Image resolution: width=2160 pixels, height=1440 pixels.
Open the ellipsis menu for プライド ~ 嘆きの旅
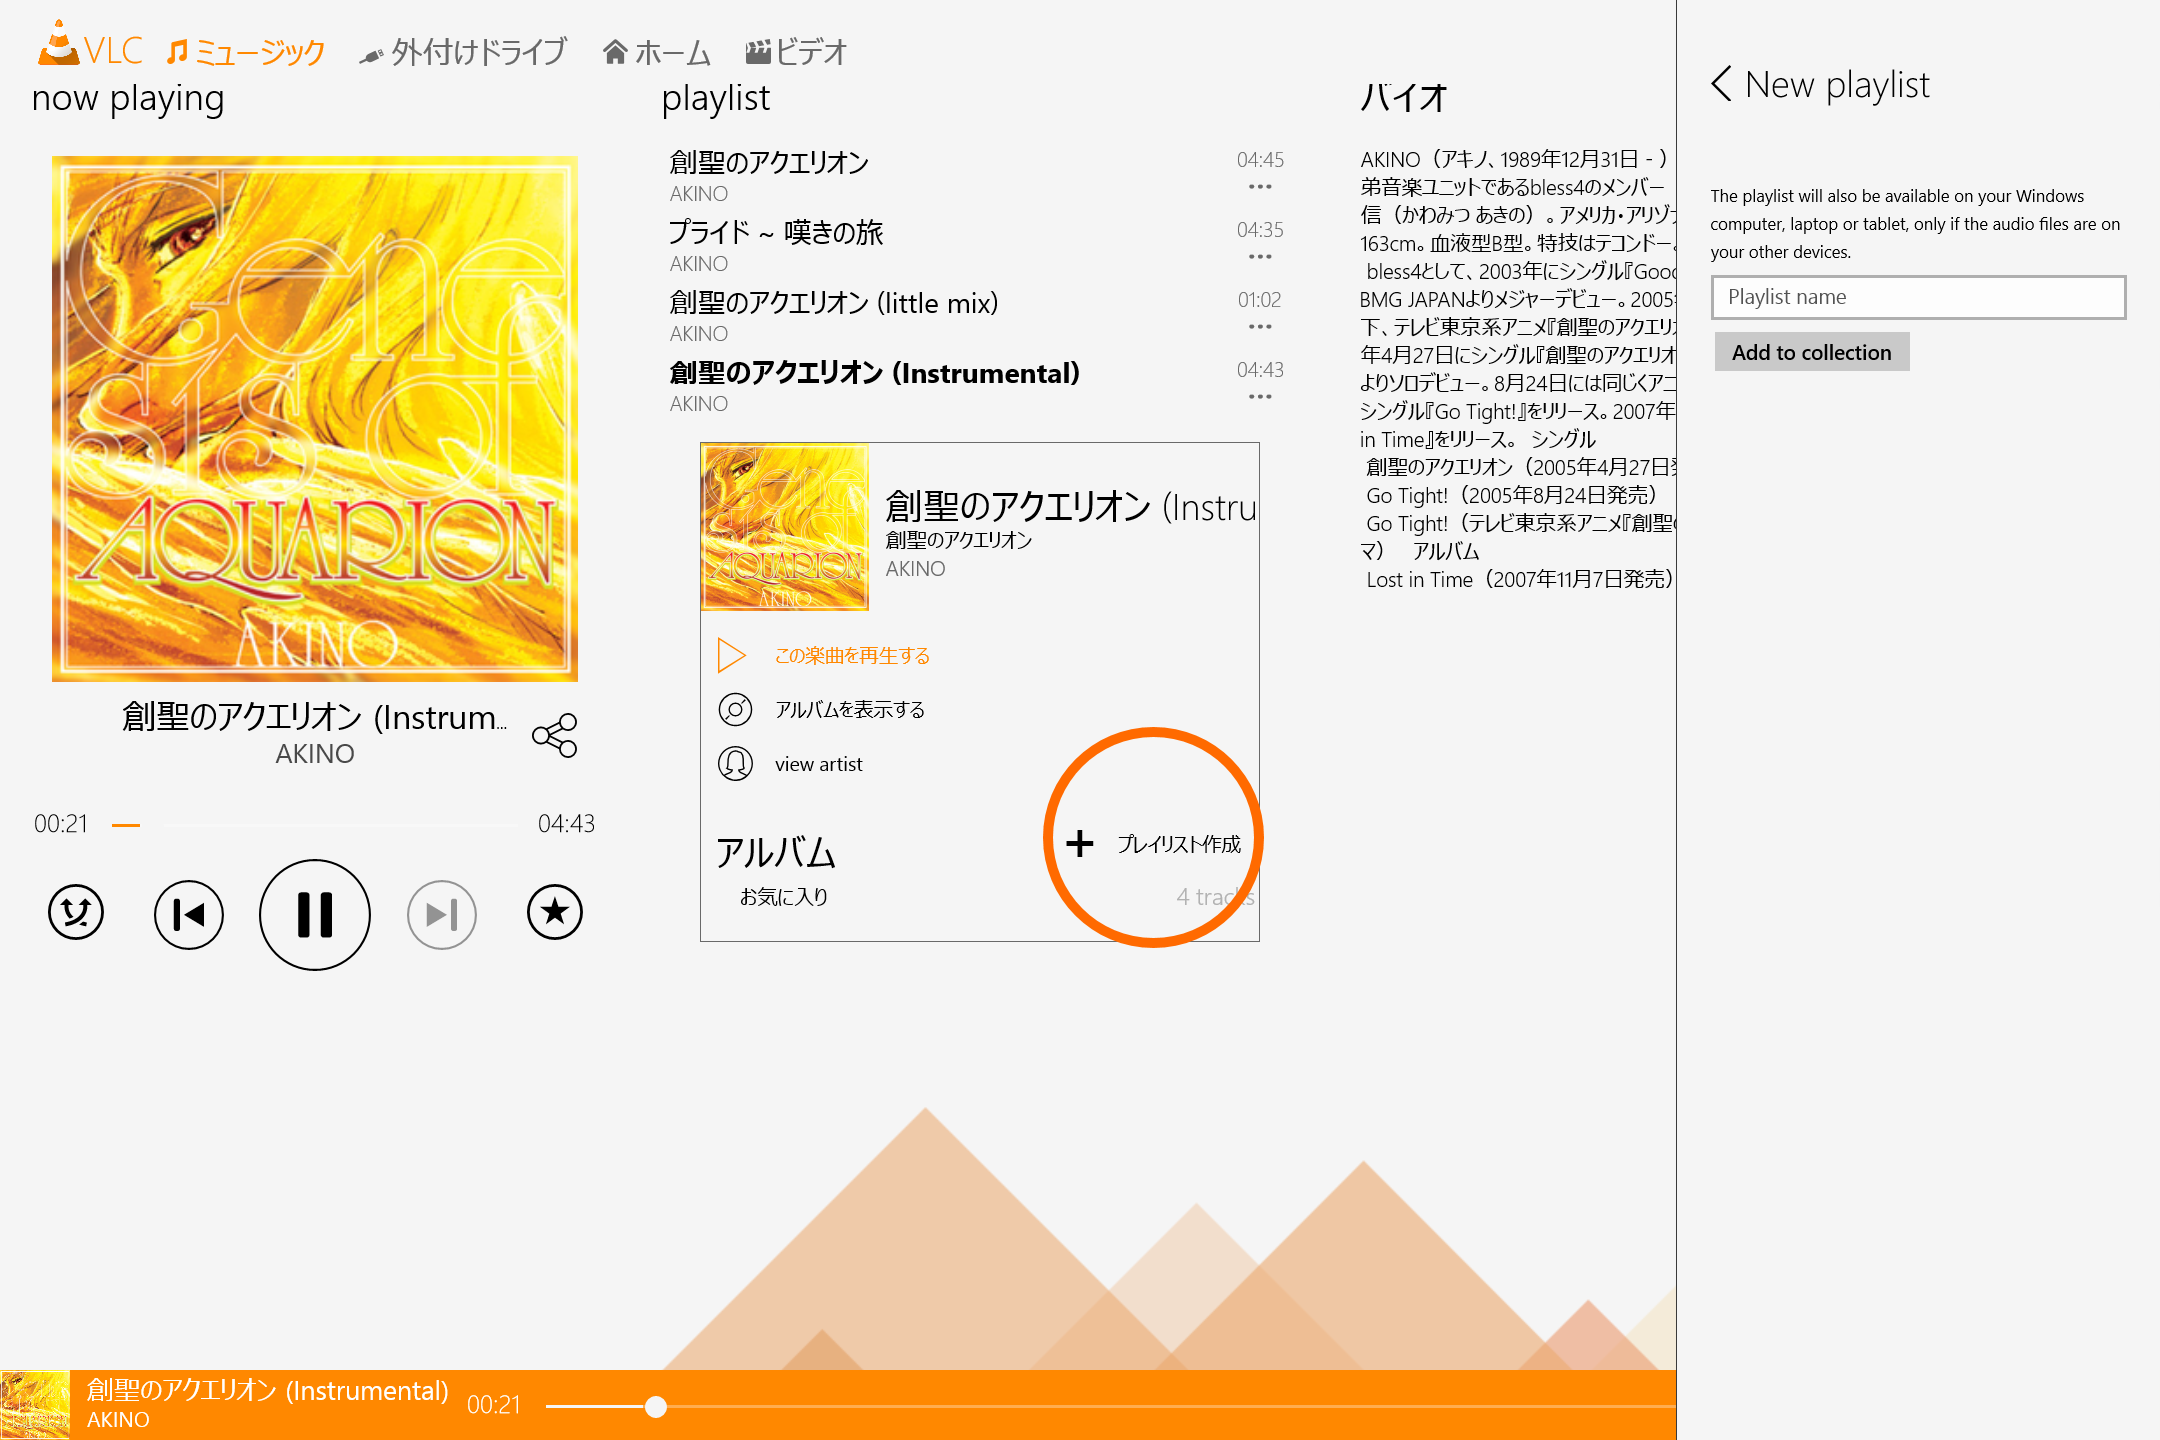(x=1260, y=258)
